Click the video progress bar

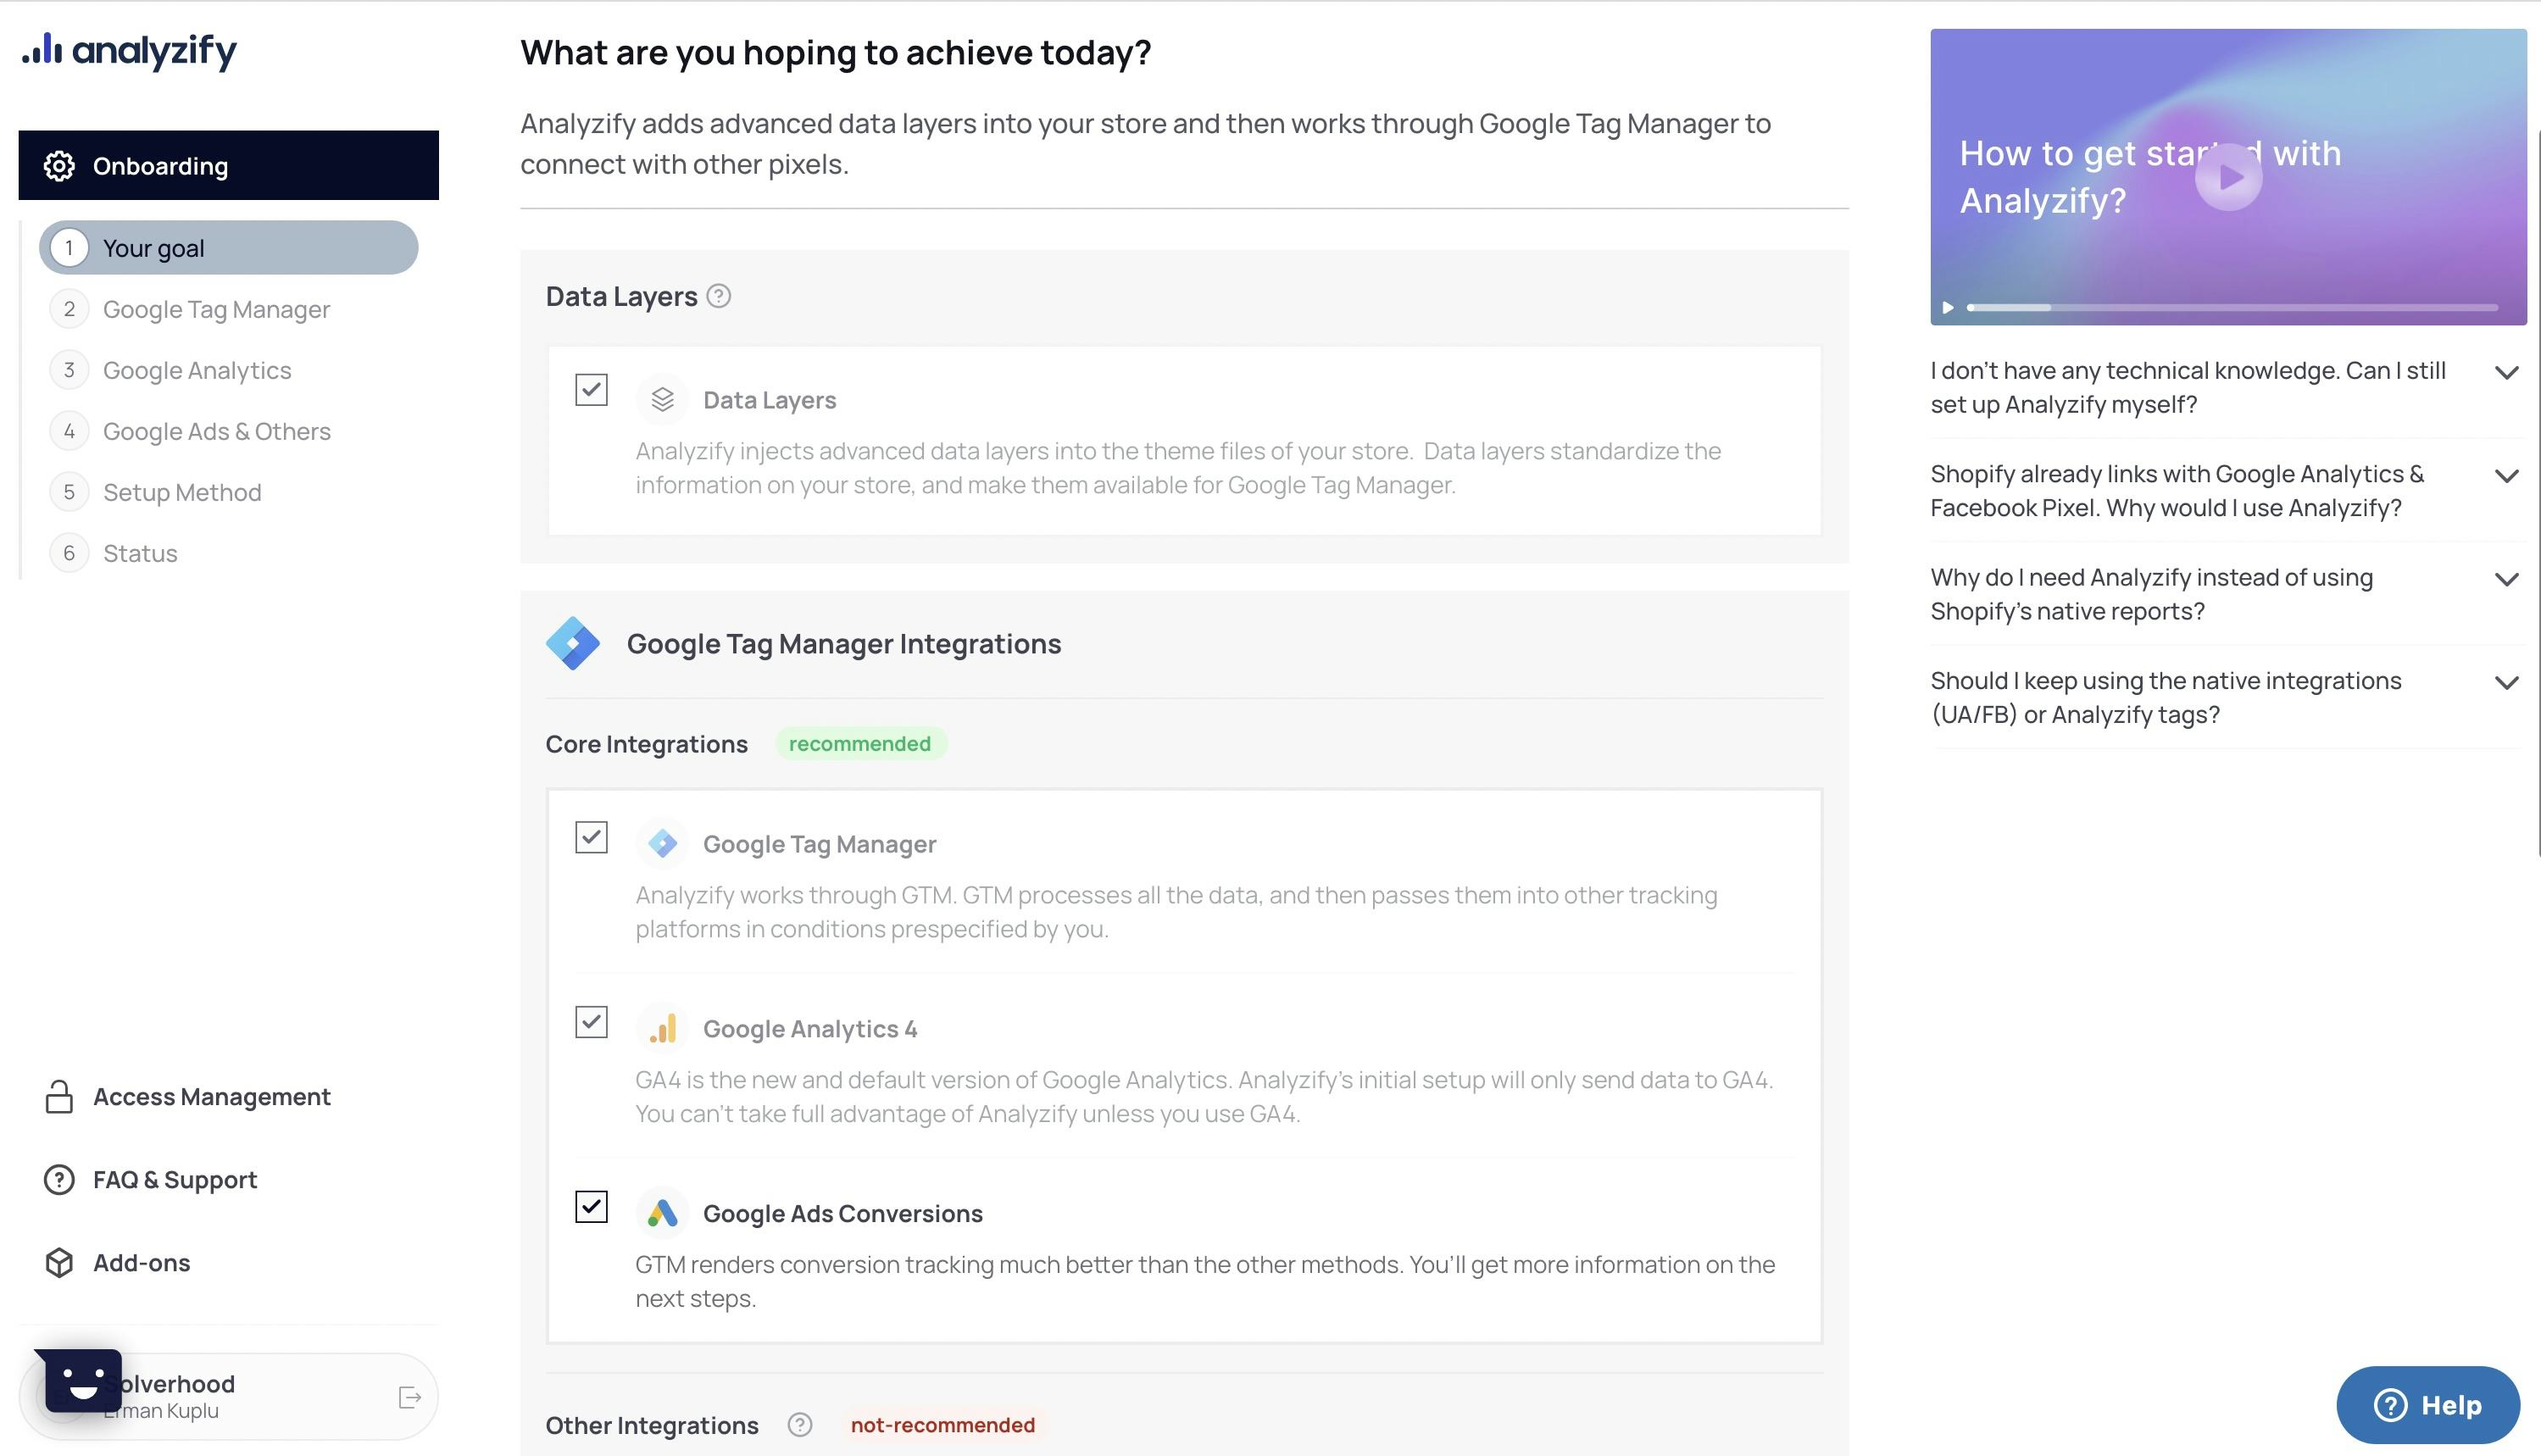pyautogui.click(x=2231, y=308)
